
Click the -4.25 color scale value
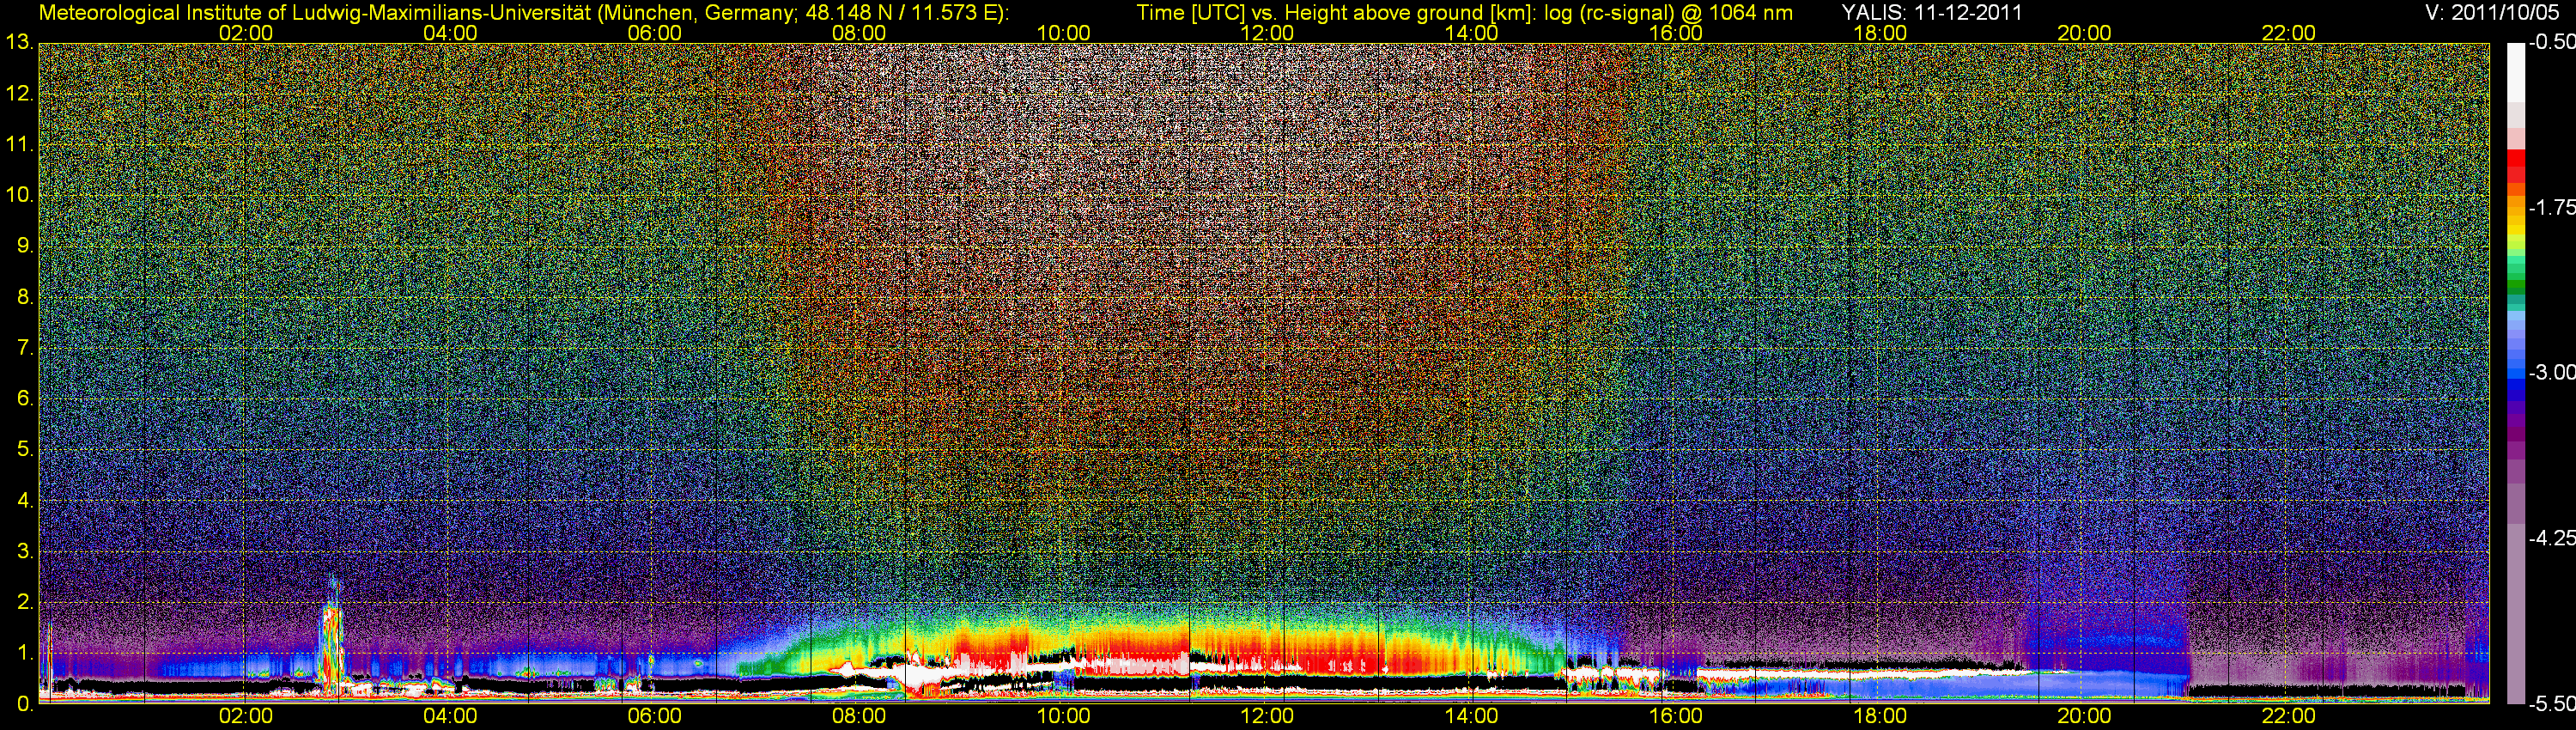2551,538
